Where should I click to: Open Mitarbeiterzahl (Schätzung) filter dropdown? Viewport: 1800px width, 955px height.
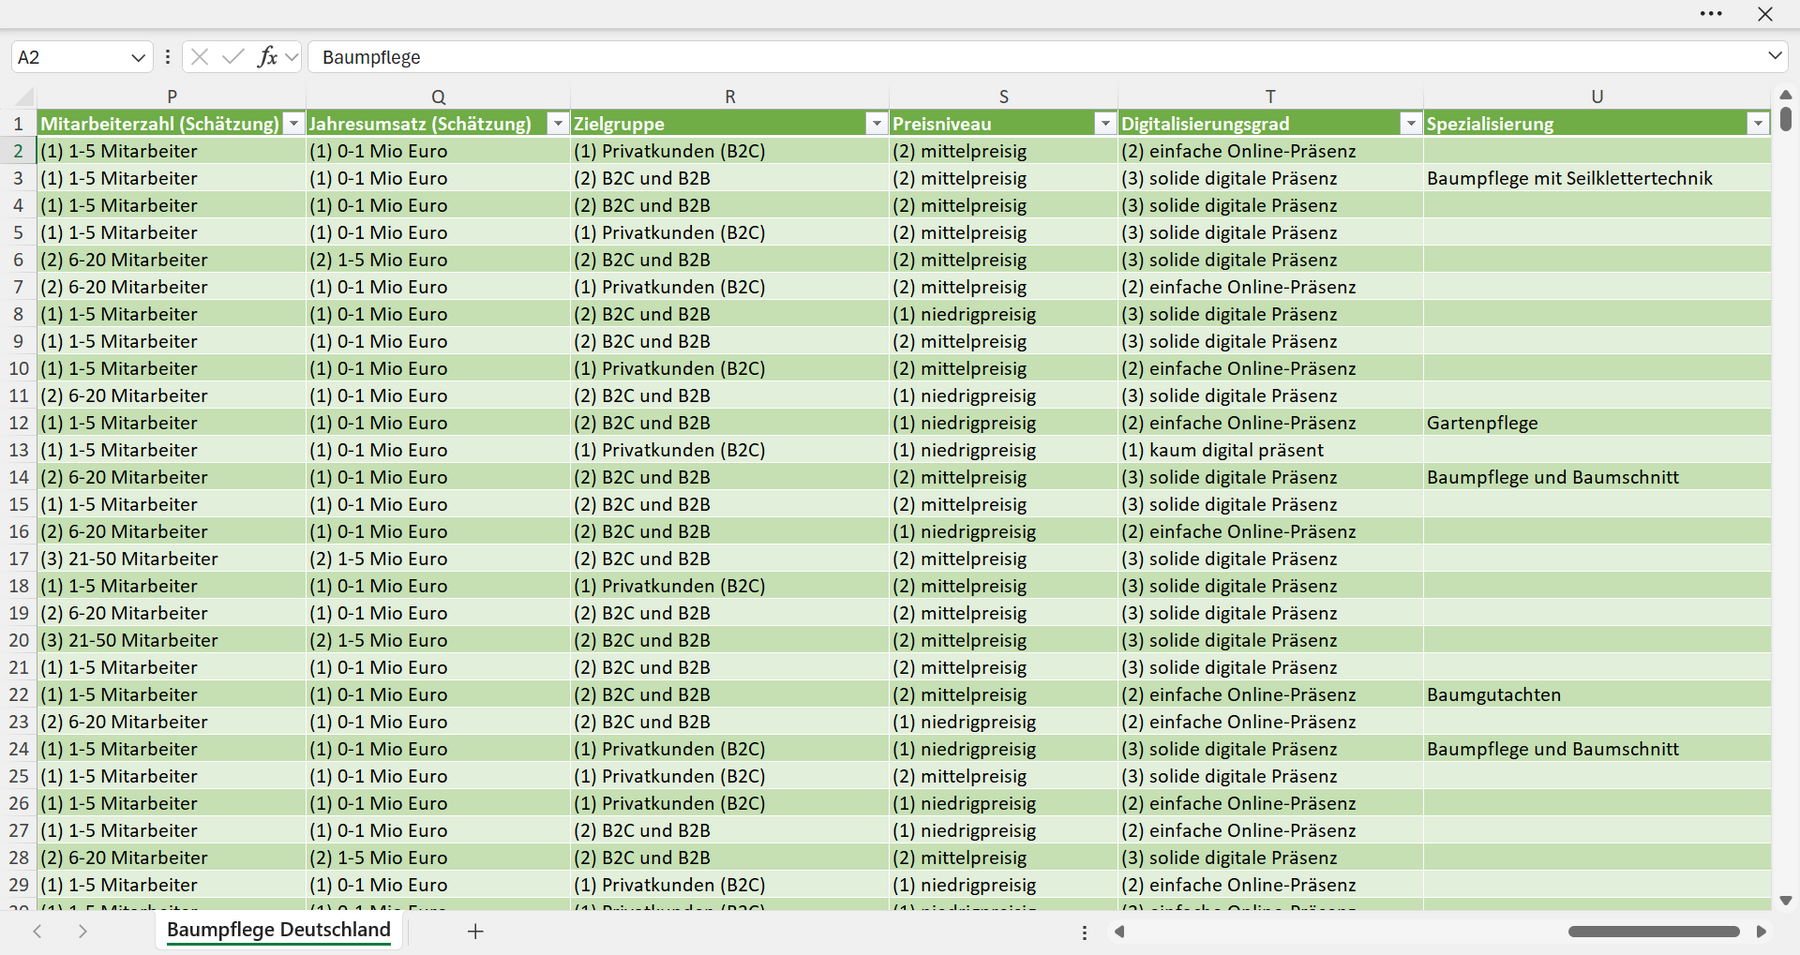pyautogui.click(x=293, y=123)
